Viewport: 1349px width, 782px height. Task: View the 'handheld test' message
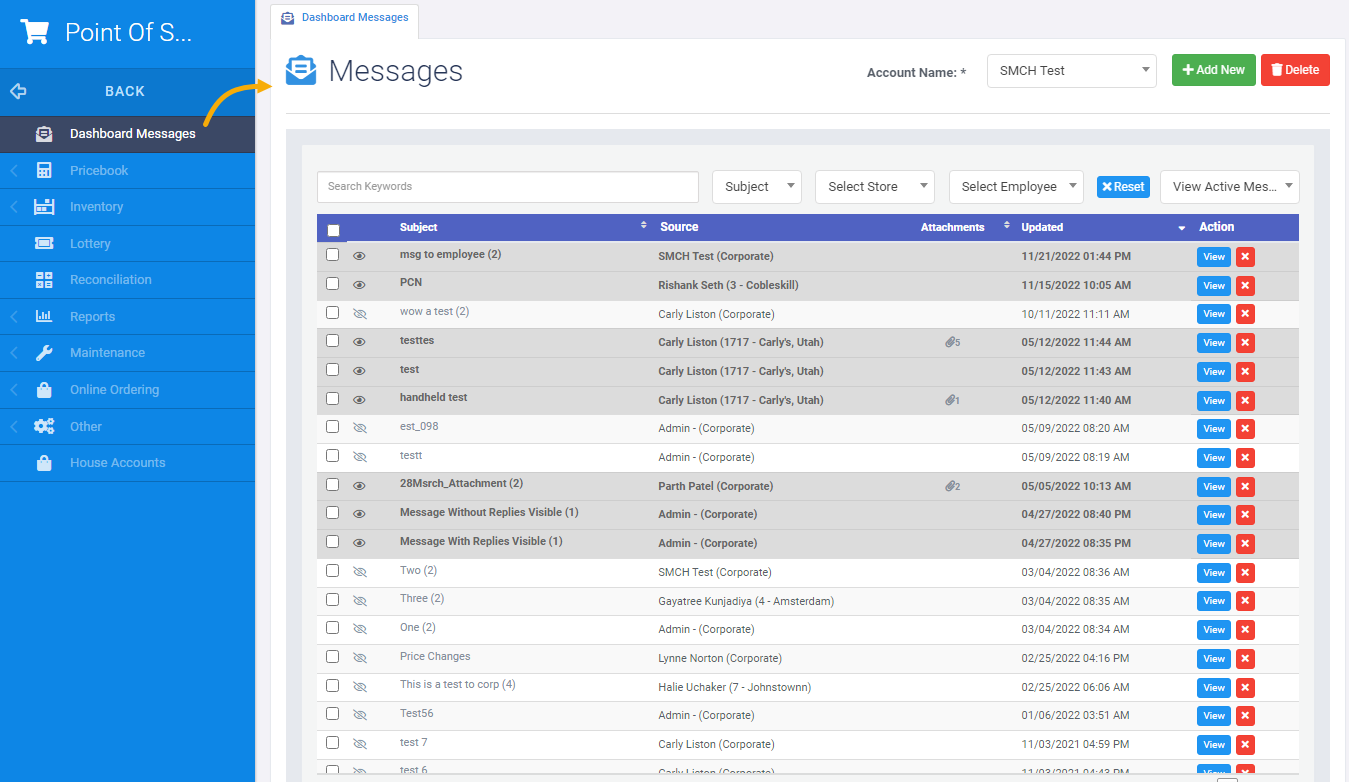coord(1213,400)
